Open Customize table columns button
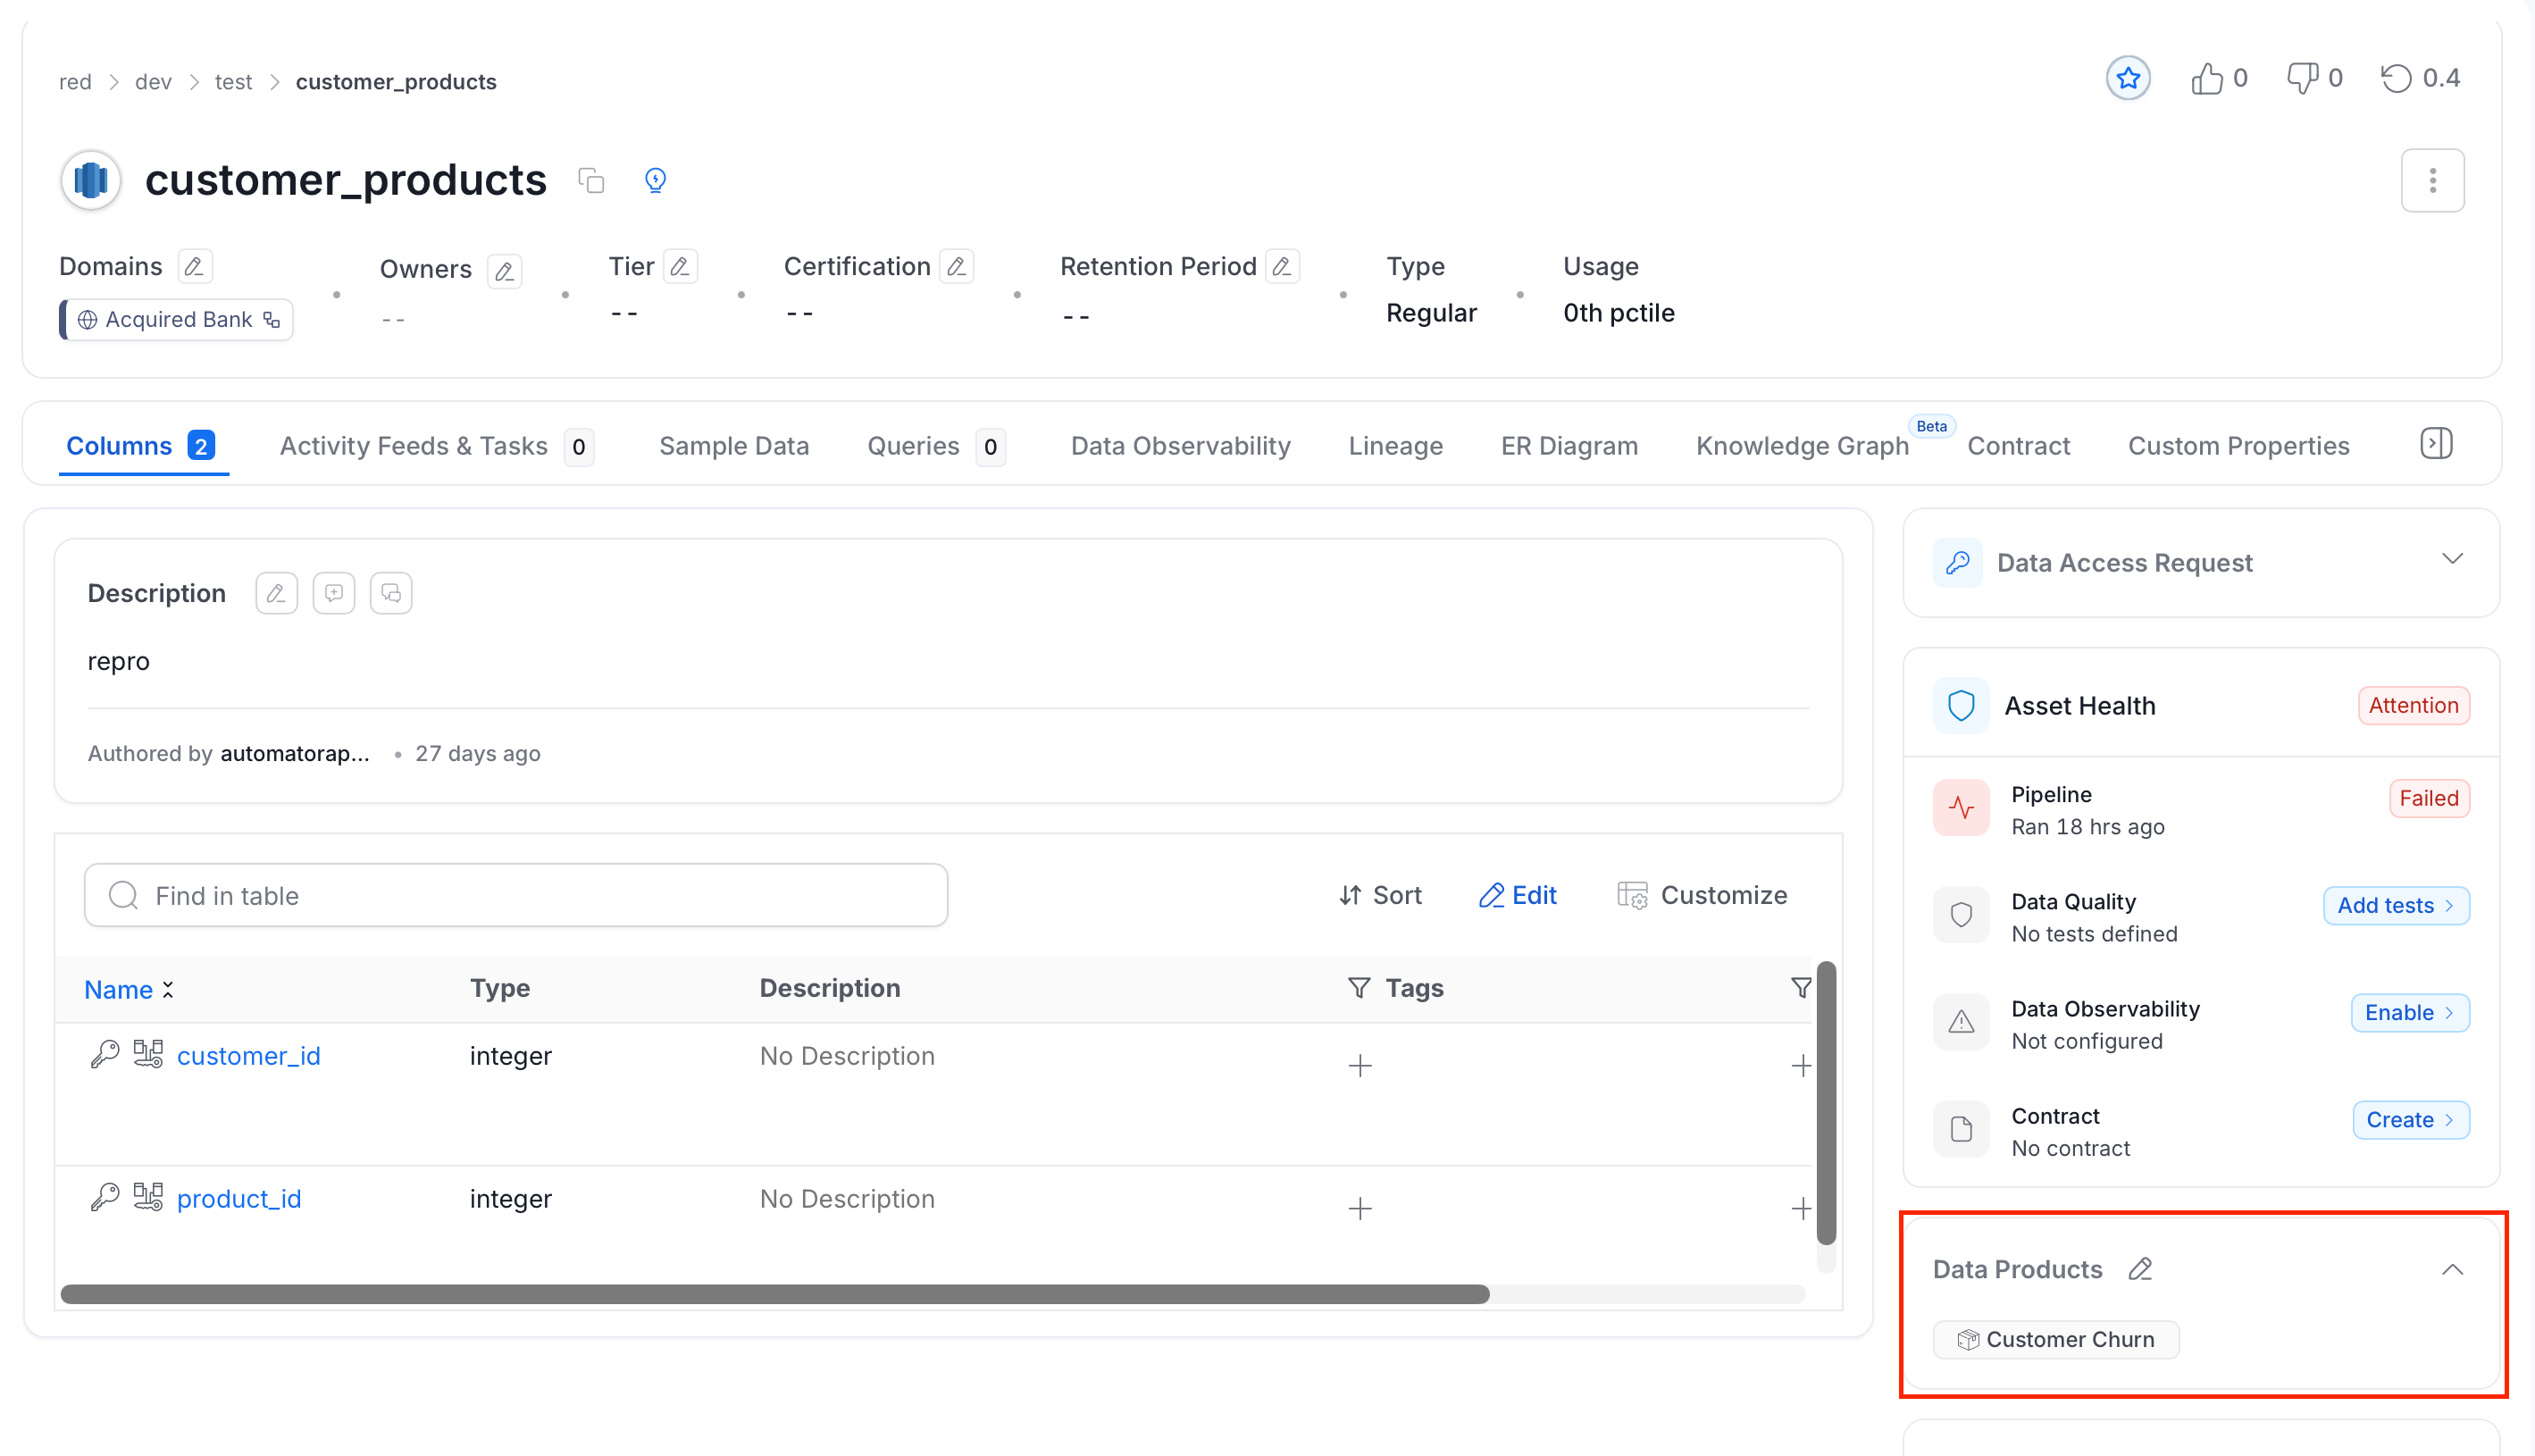Screen dimensions: 2535x1456 1702,895
